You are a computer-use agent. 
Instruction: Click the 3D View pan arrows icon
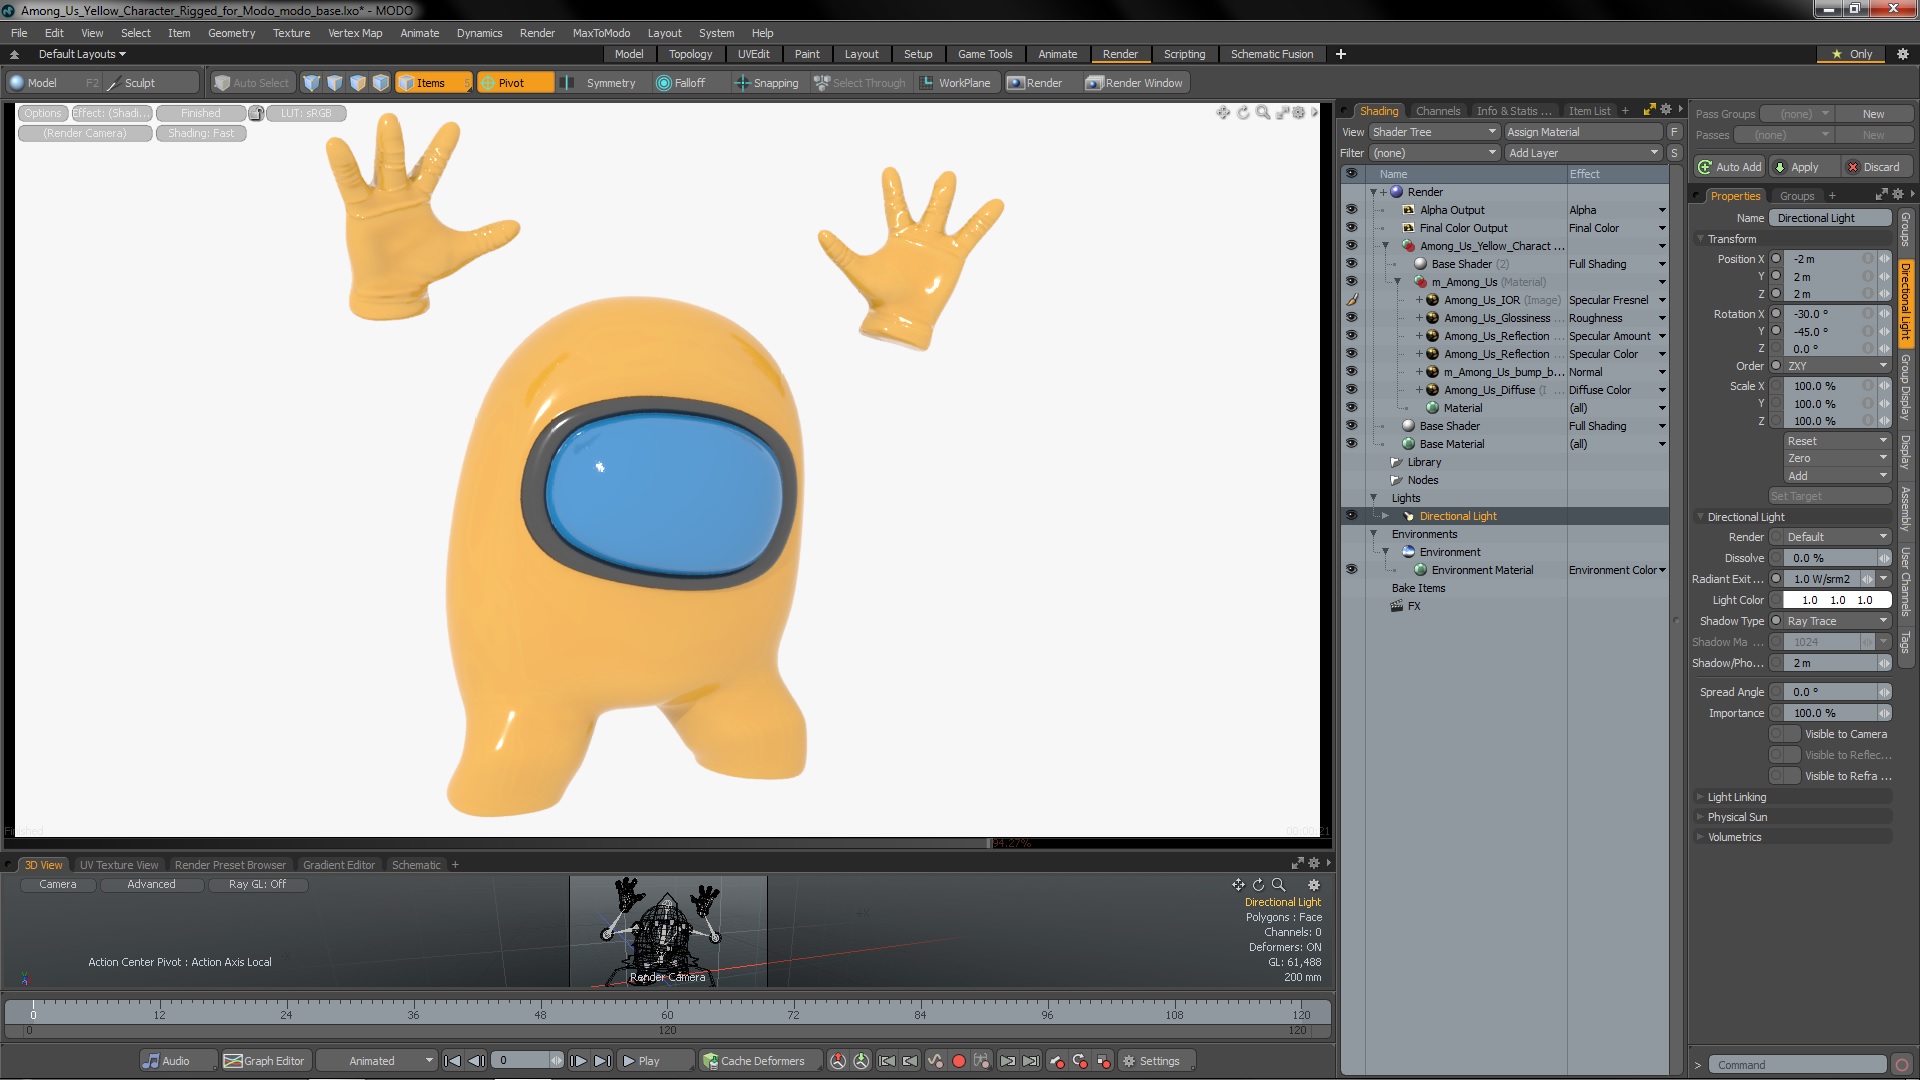[x=1238, y=885]
